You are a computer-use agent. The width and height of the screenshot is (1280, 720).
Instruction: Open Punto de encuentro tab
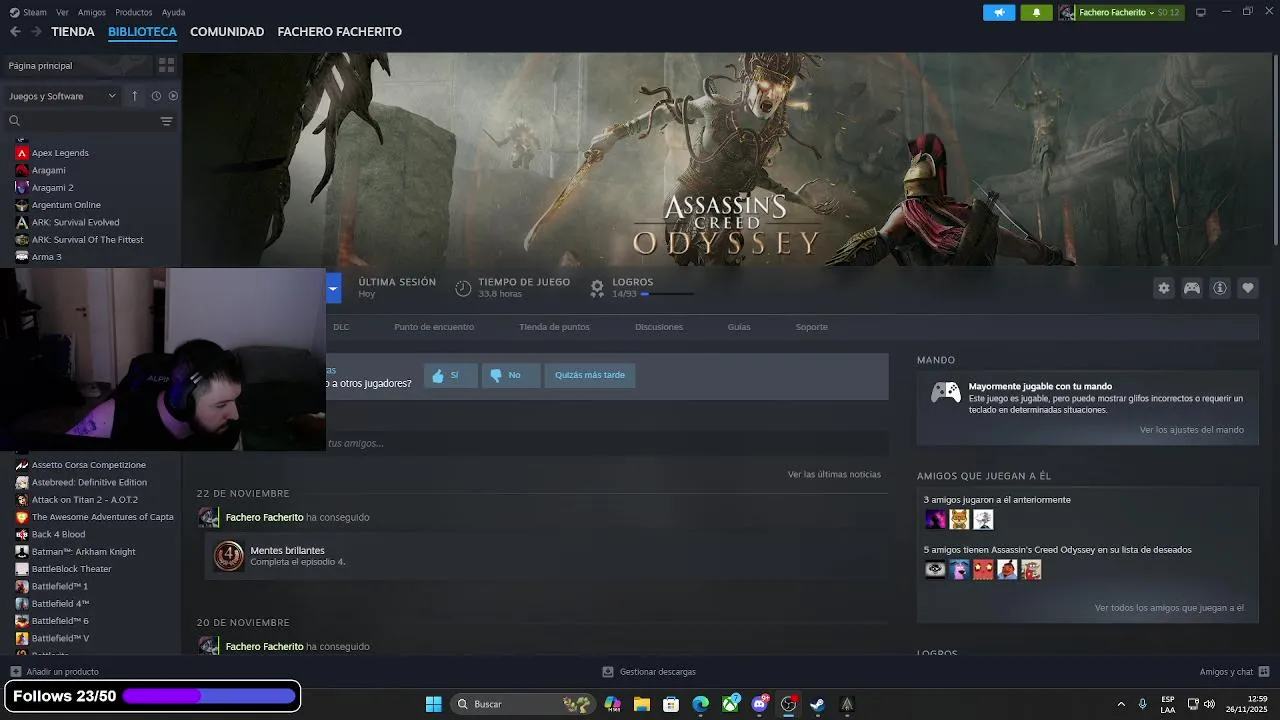tap(434, 327)
